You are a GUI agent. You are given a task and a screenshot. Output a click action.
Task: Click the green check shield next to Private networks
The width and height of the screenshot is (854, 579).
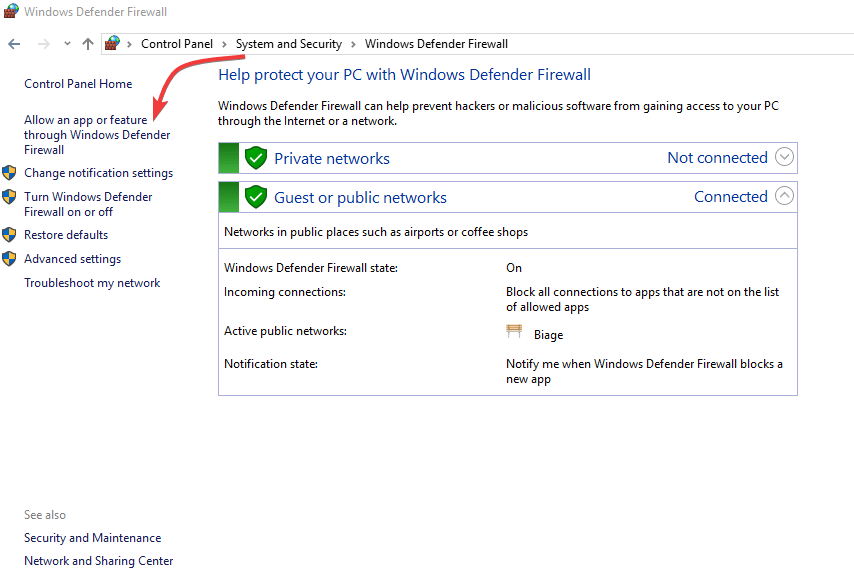point(255,159)
